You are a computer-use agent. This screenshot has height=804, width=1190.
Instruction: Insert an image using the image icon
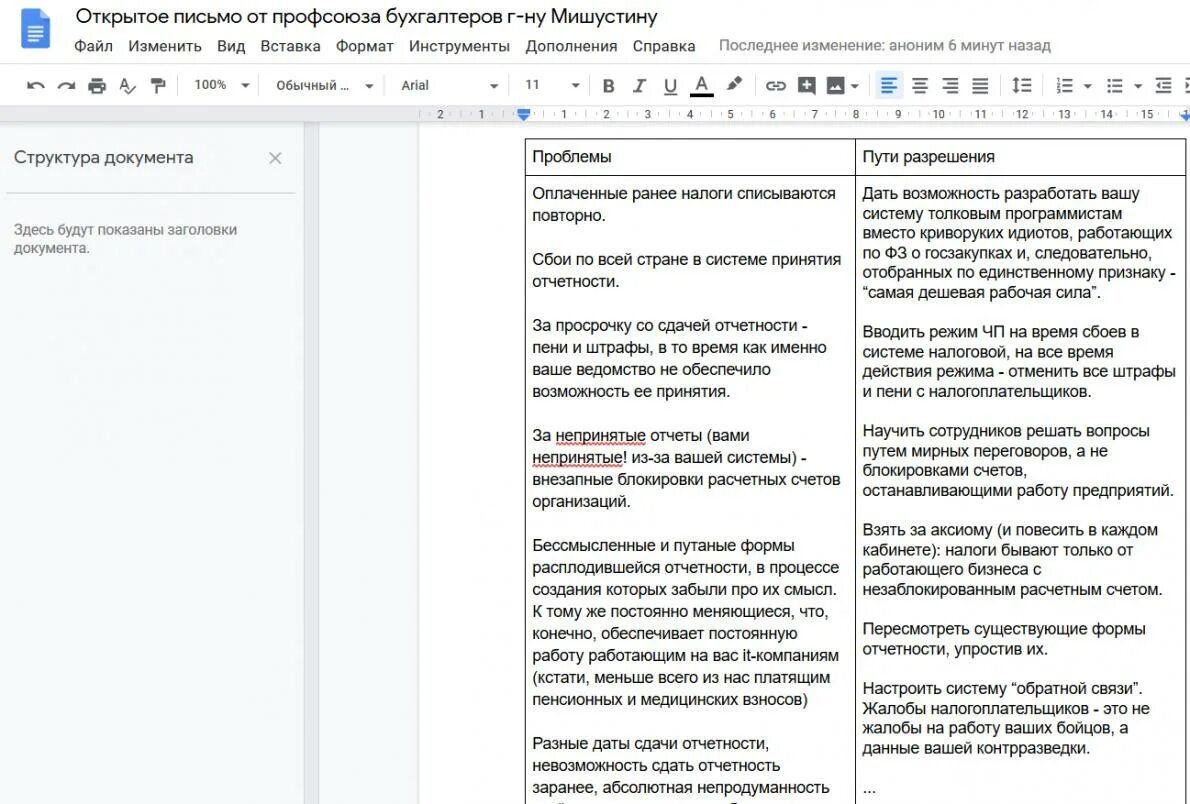click(x=836, y=85)
